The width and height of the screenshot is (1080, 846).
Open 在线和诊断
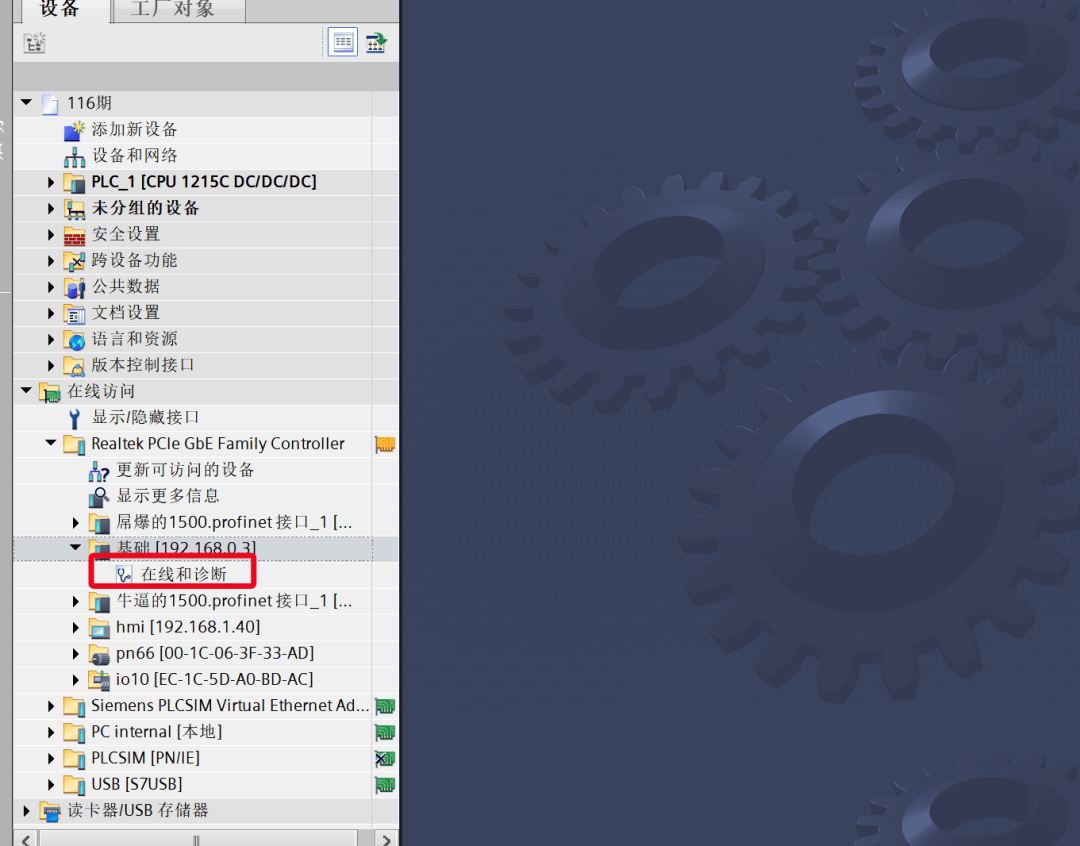183,575
